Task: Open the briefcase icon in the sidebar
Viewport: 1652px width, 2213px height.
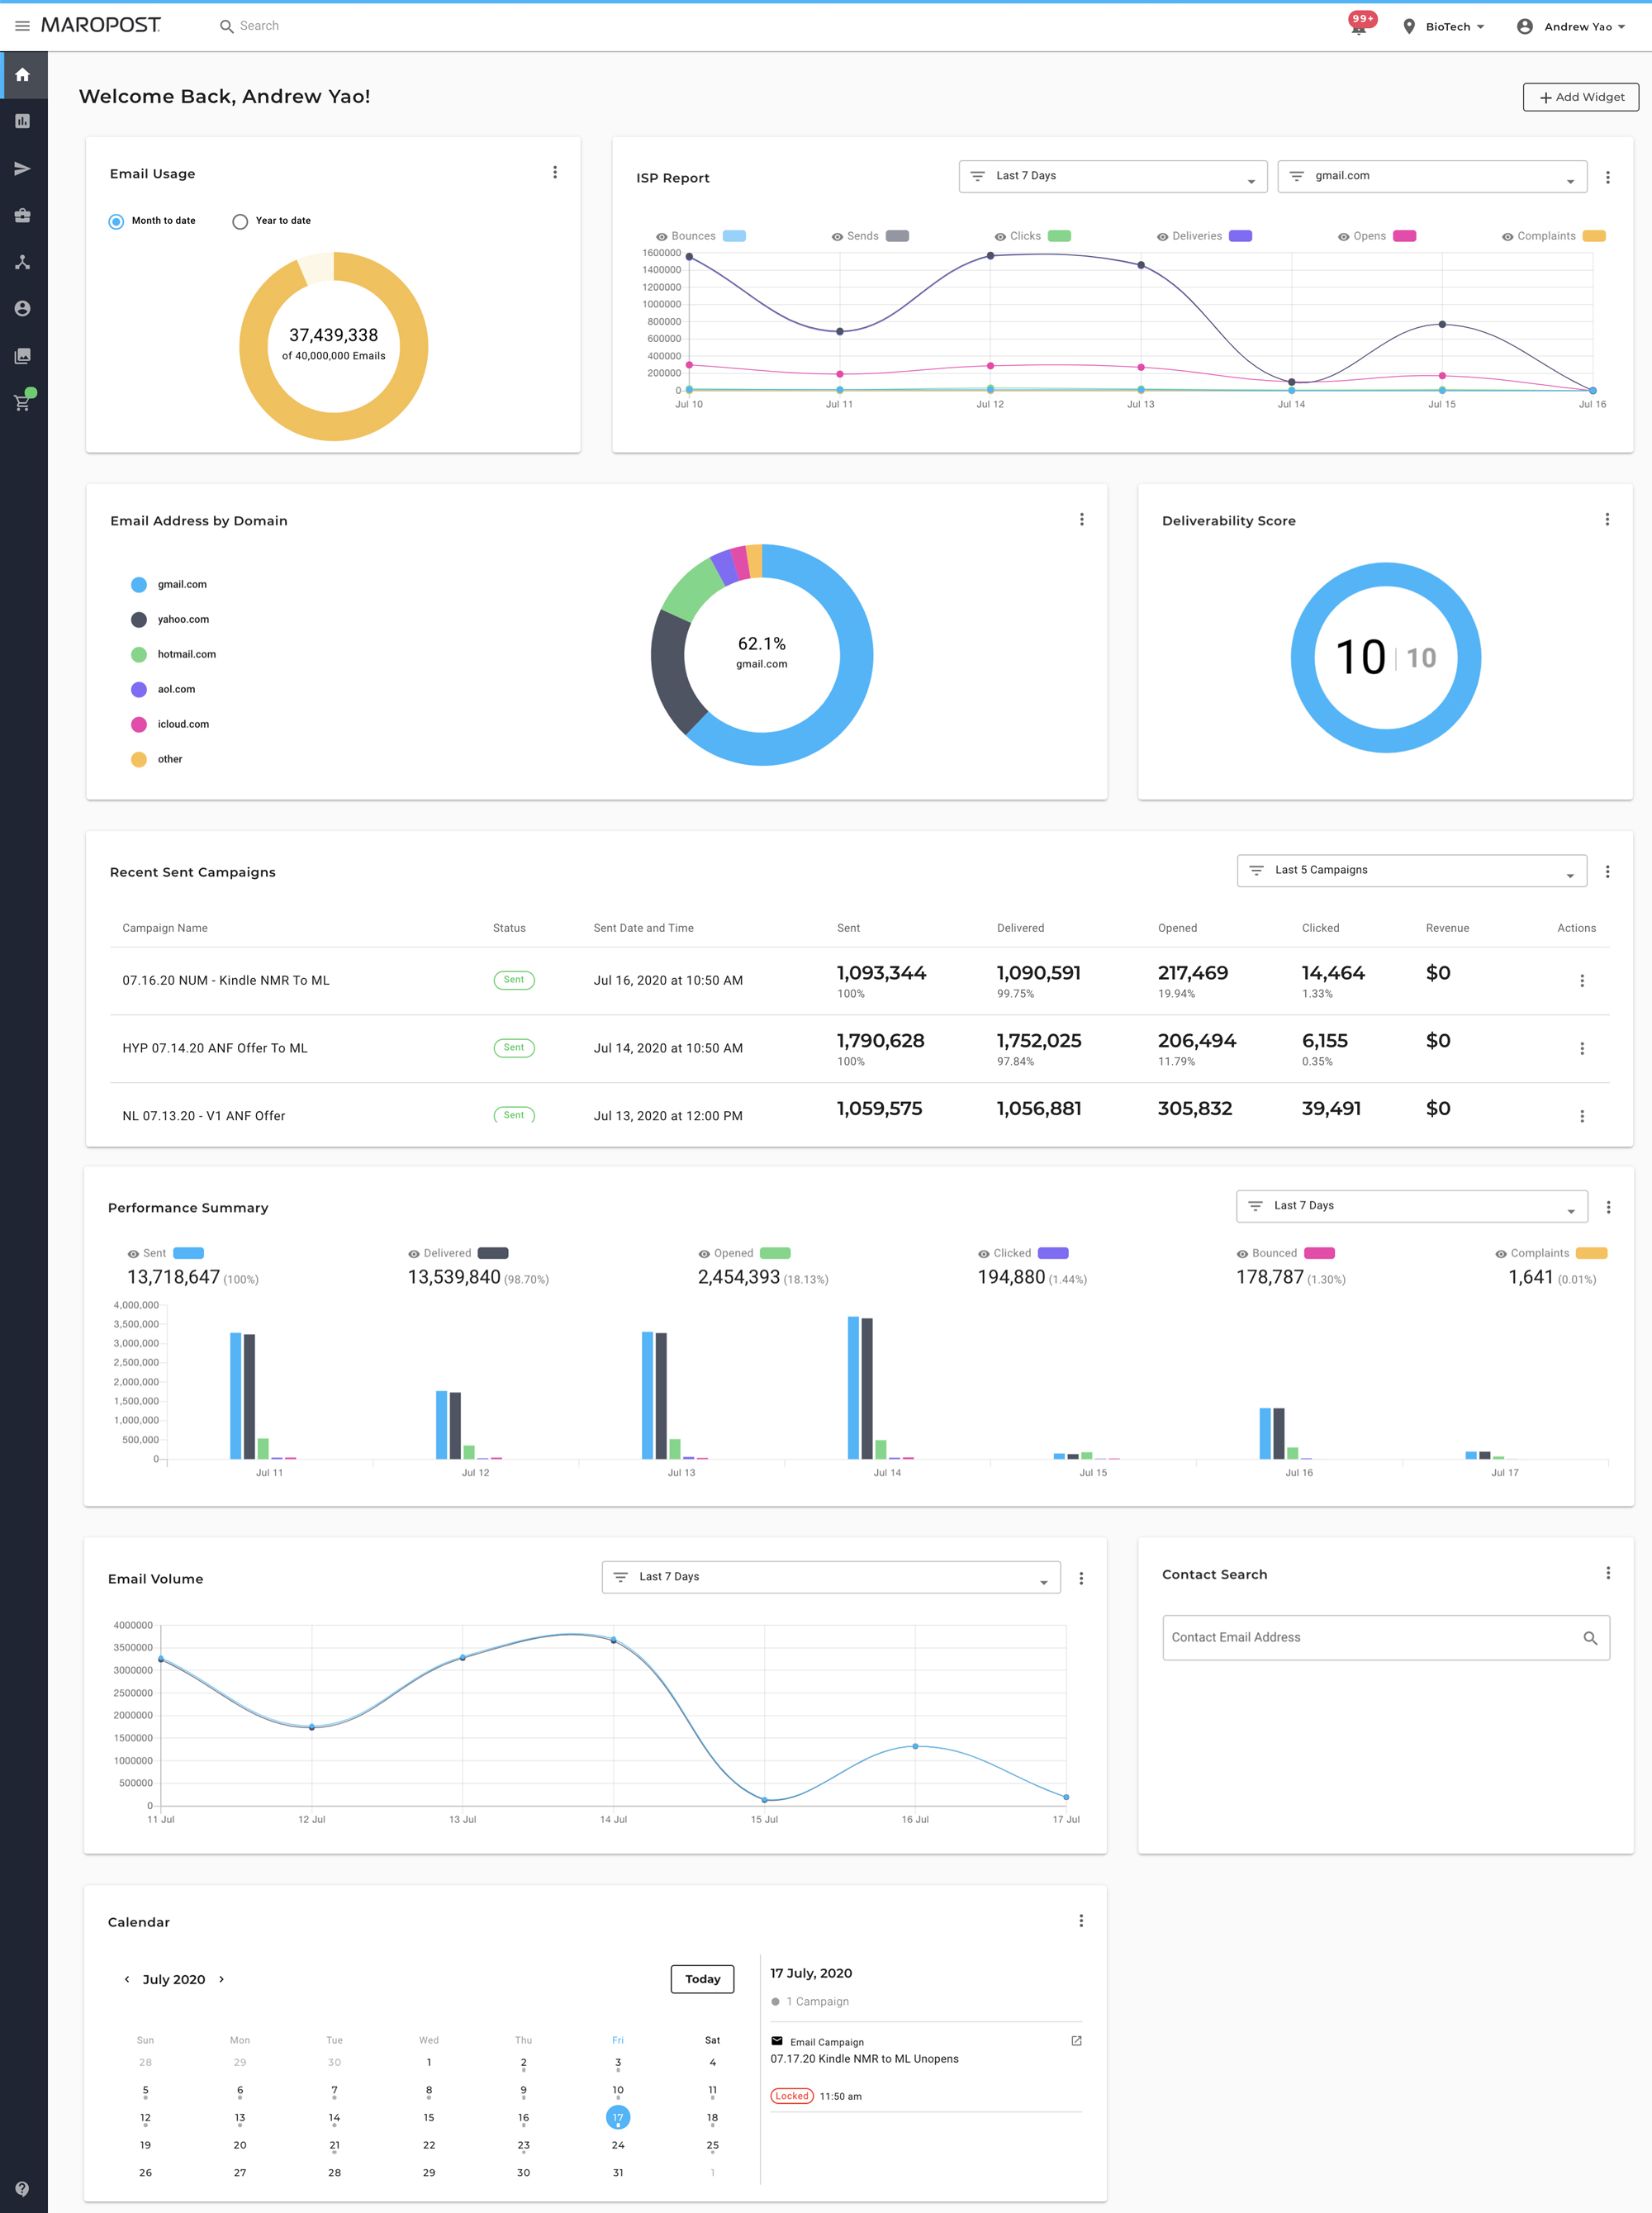Action: (22, 215)
